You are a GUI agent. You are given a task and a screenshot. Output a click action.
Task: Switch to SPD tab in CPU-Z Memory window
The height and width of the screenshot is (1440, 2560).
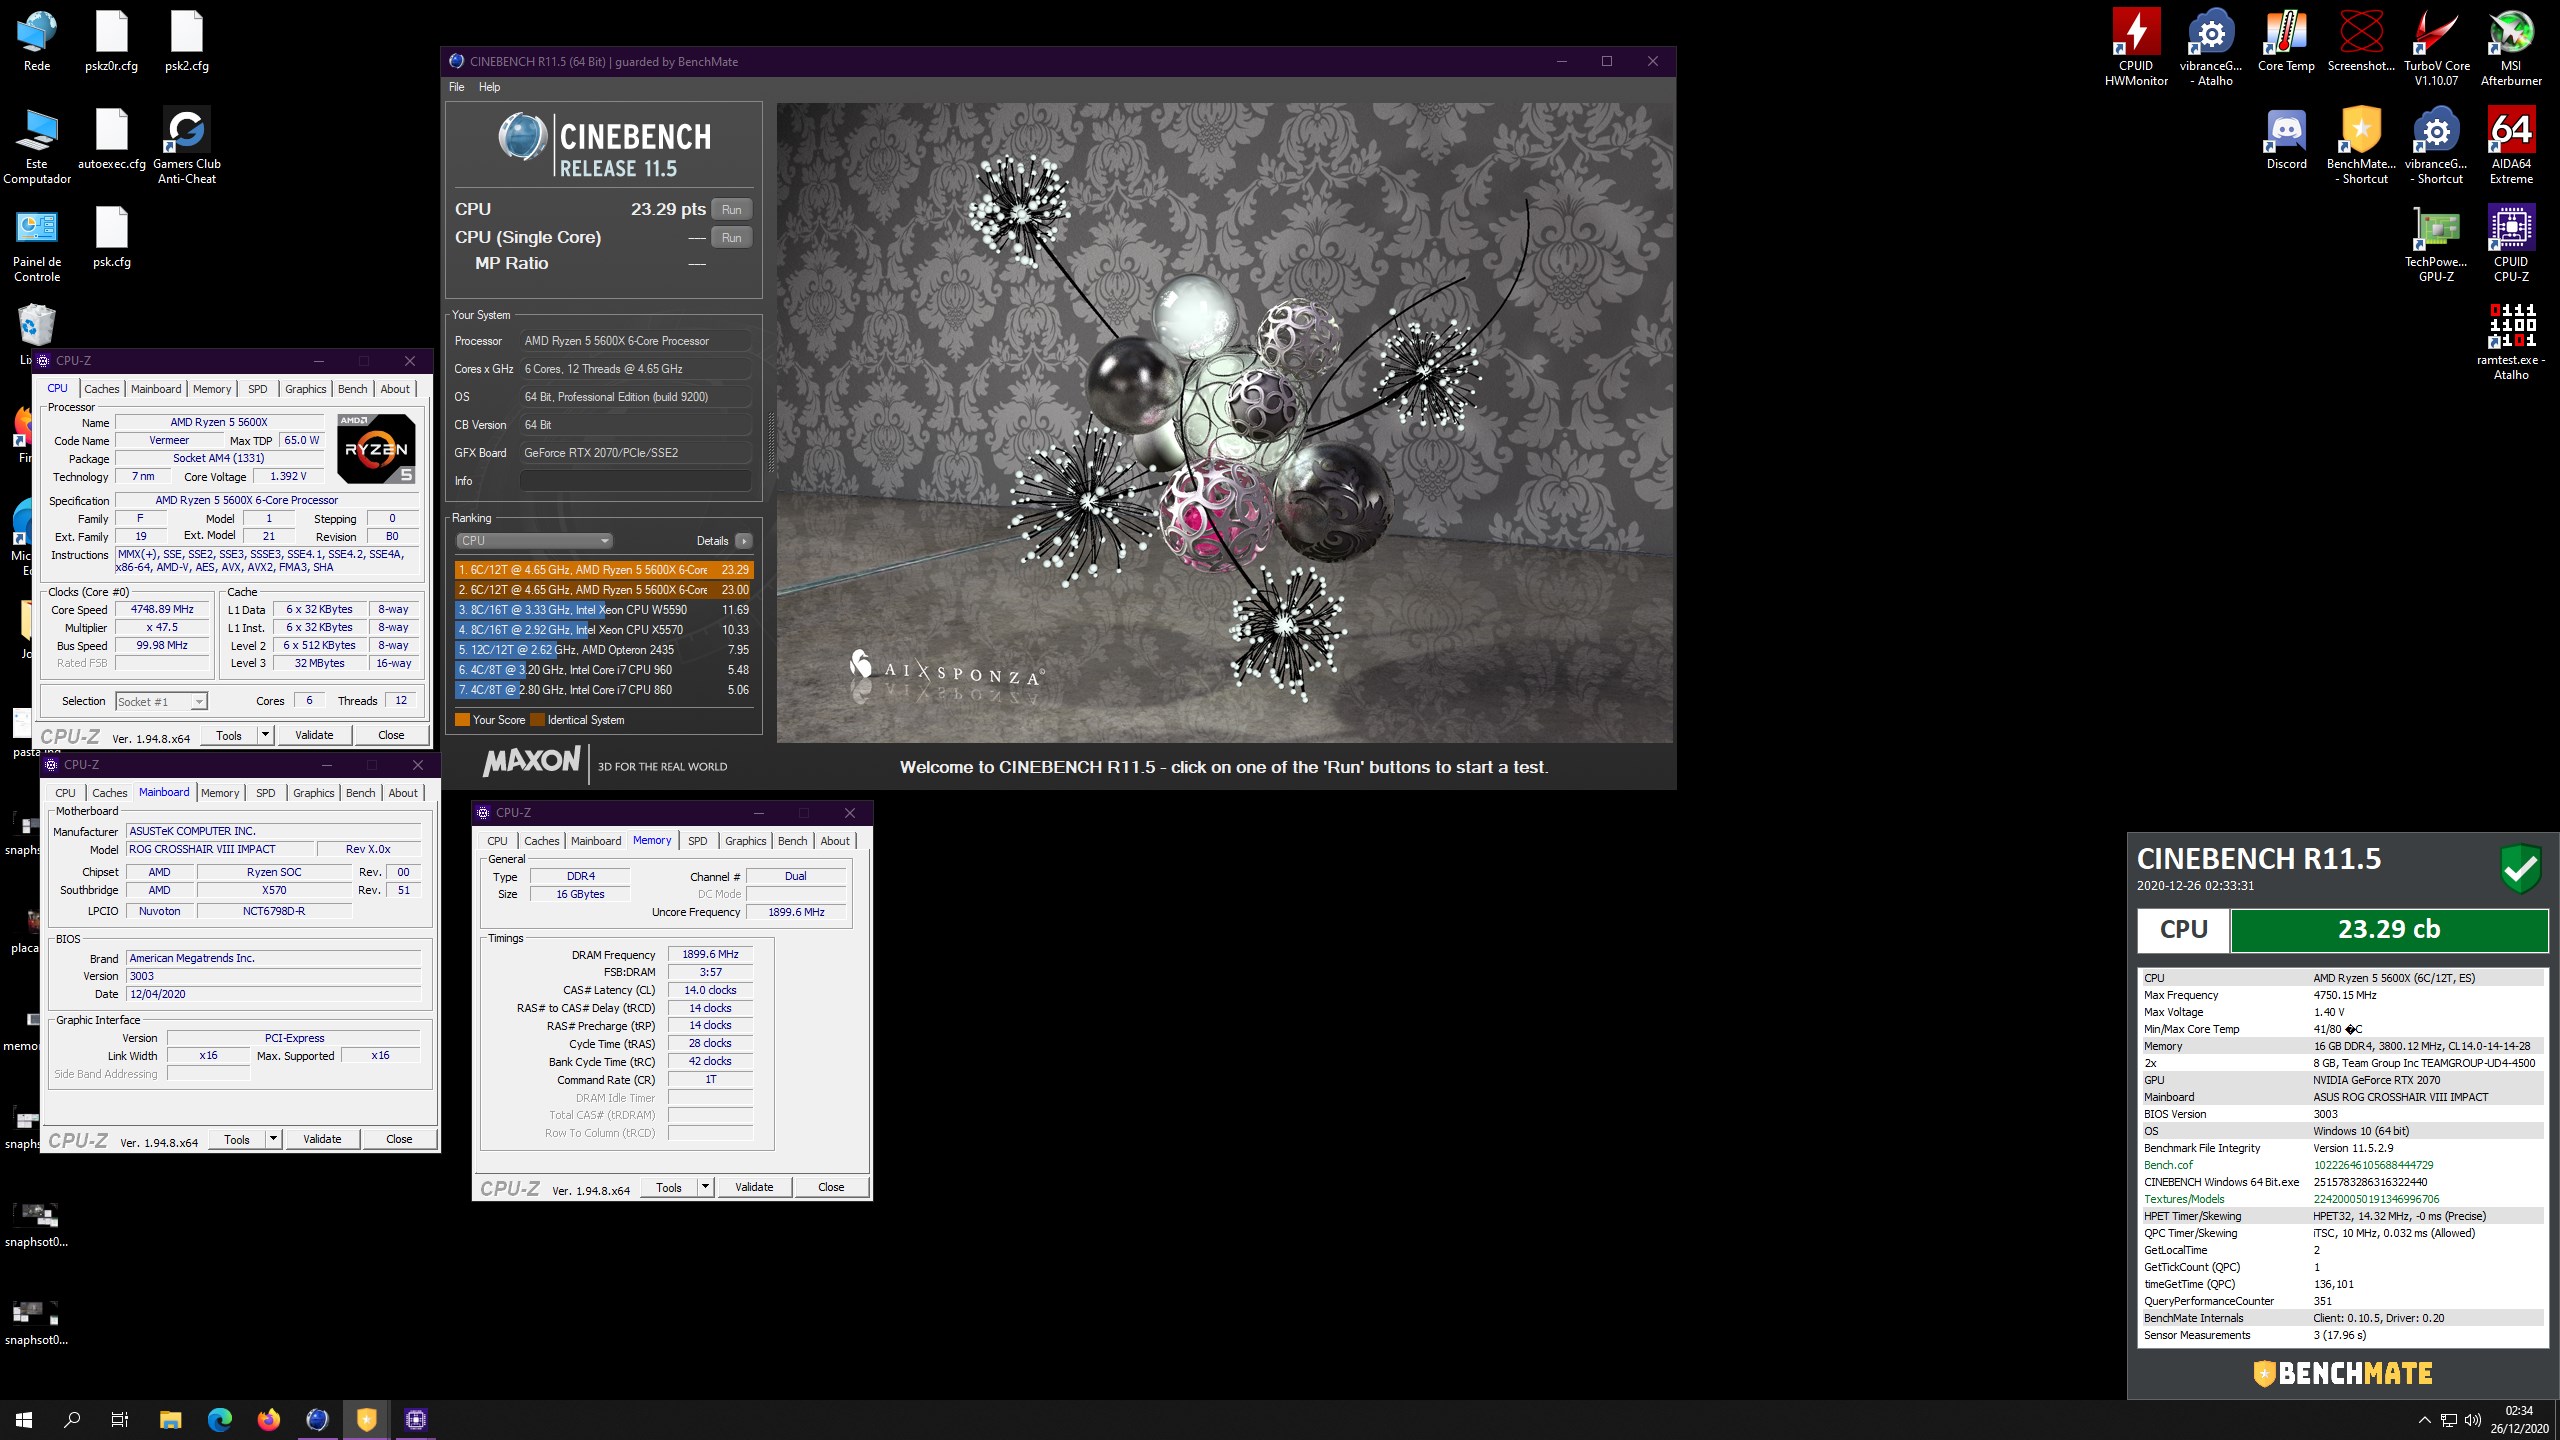[698, 841]
